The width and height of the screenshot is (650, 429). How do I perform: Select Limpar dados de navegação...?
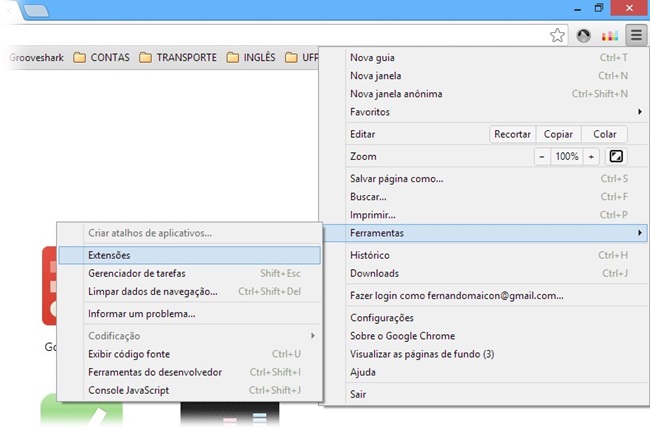point(189,292)
